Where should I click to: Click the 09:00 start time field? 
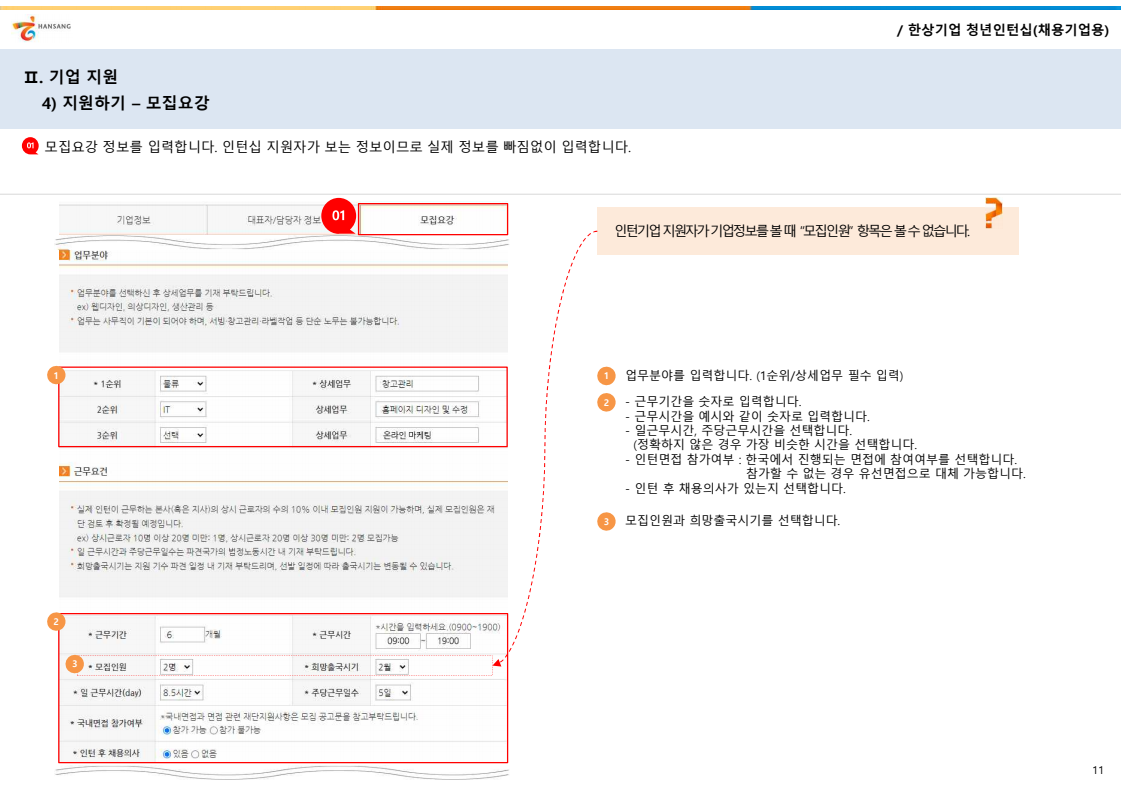397,641
